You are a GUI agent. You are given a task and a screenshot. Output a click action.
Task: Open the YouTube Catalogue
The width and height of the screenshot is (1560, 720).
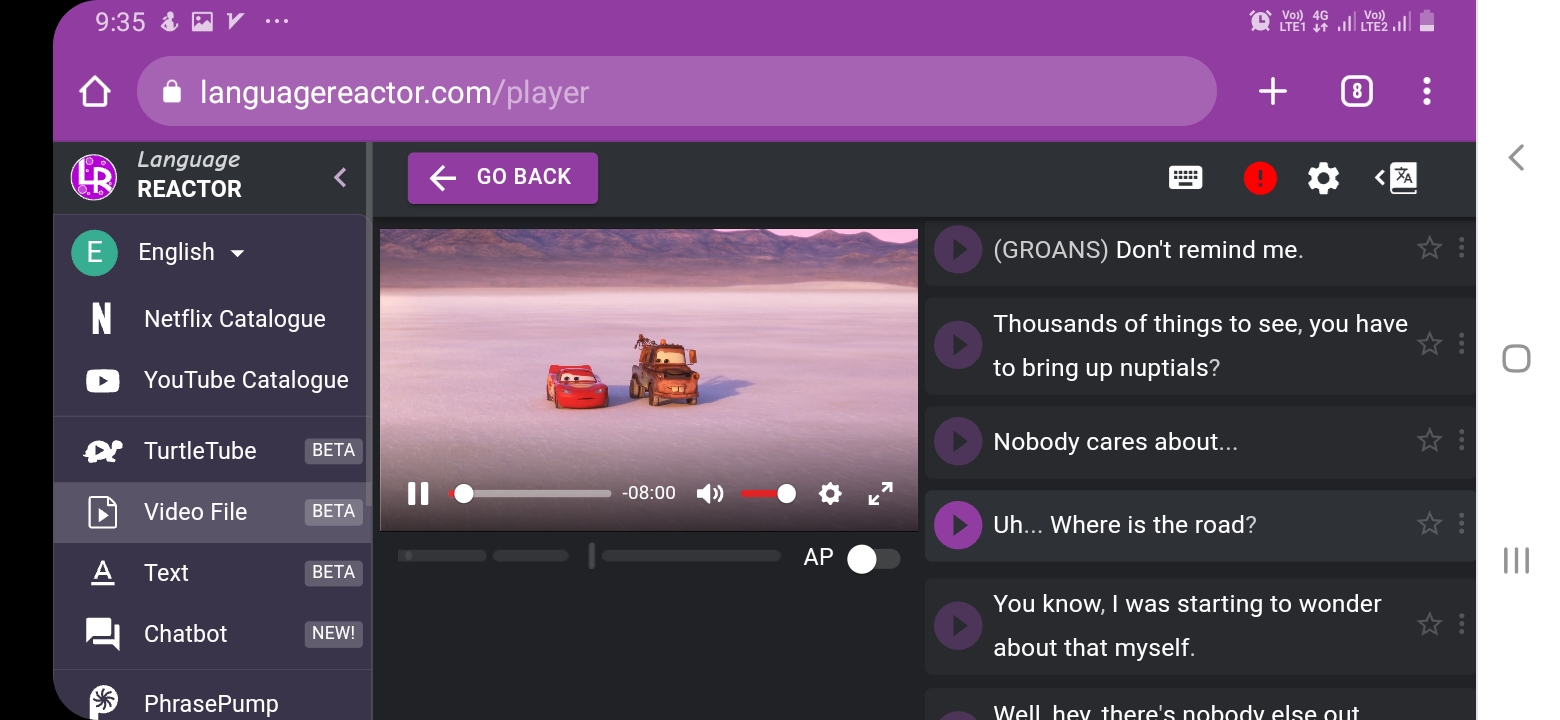coord(212,380)
